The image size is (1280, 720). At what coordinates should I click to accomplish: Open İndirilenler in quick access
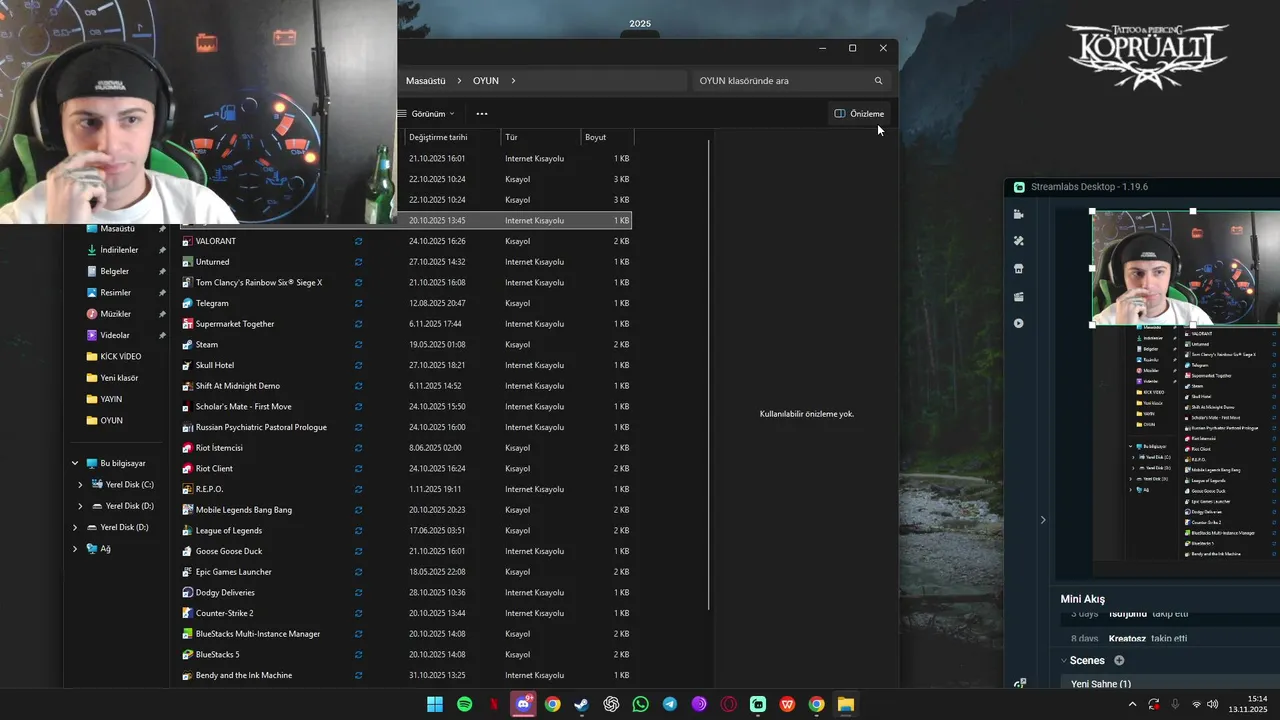point(119,250)
